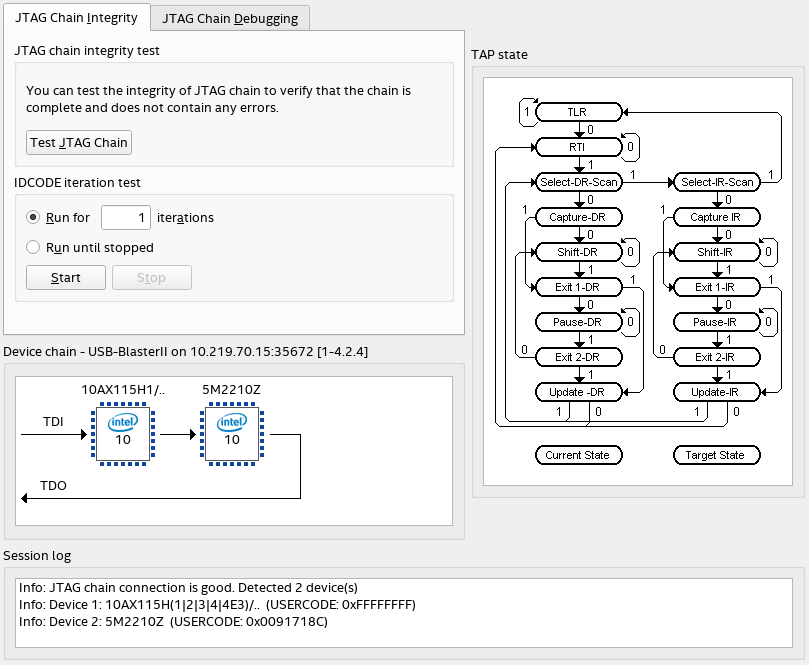Image resolution: width=809 pixels, height=665 pixels.
Task: Select the Pause-DR state node
Action: pyautogui.click(x=578, y=322)
